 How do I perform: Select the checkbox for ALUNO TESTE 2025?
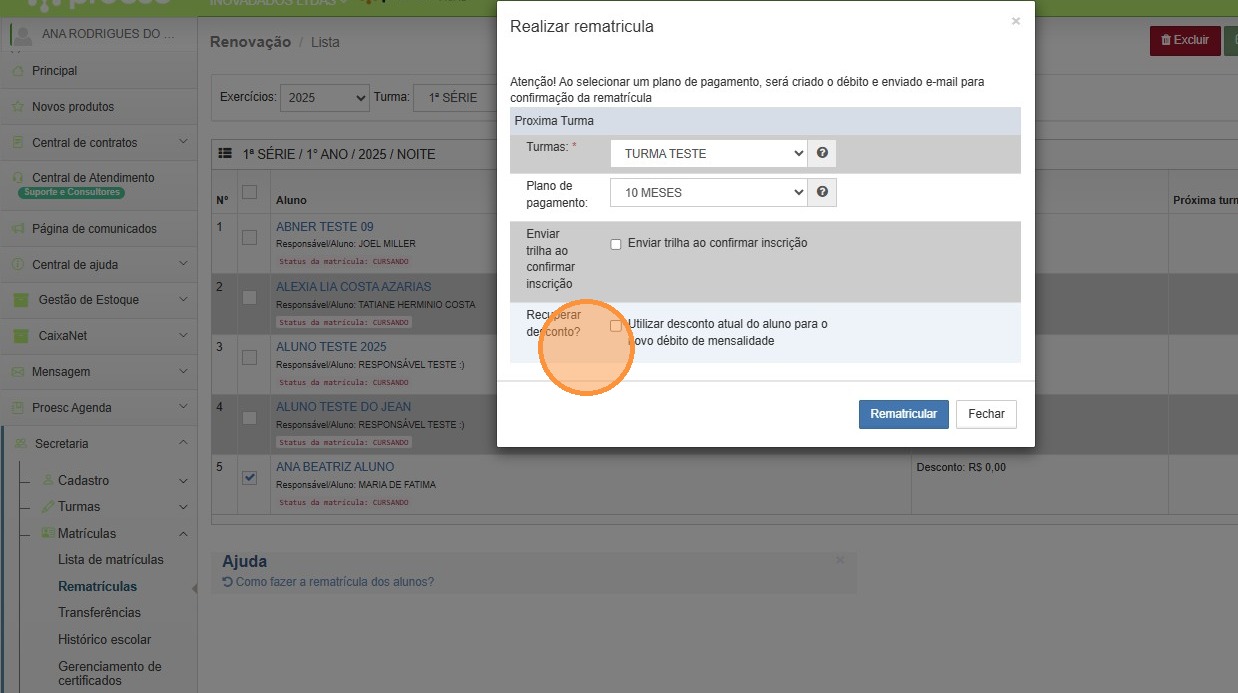coord(249,357)
